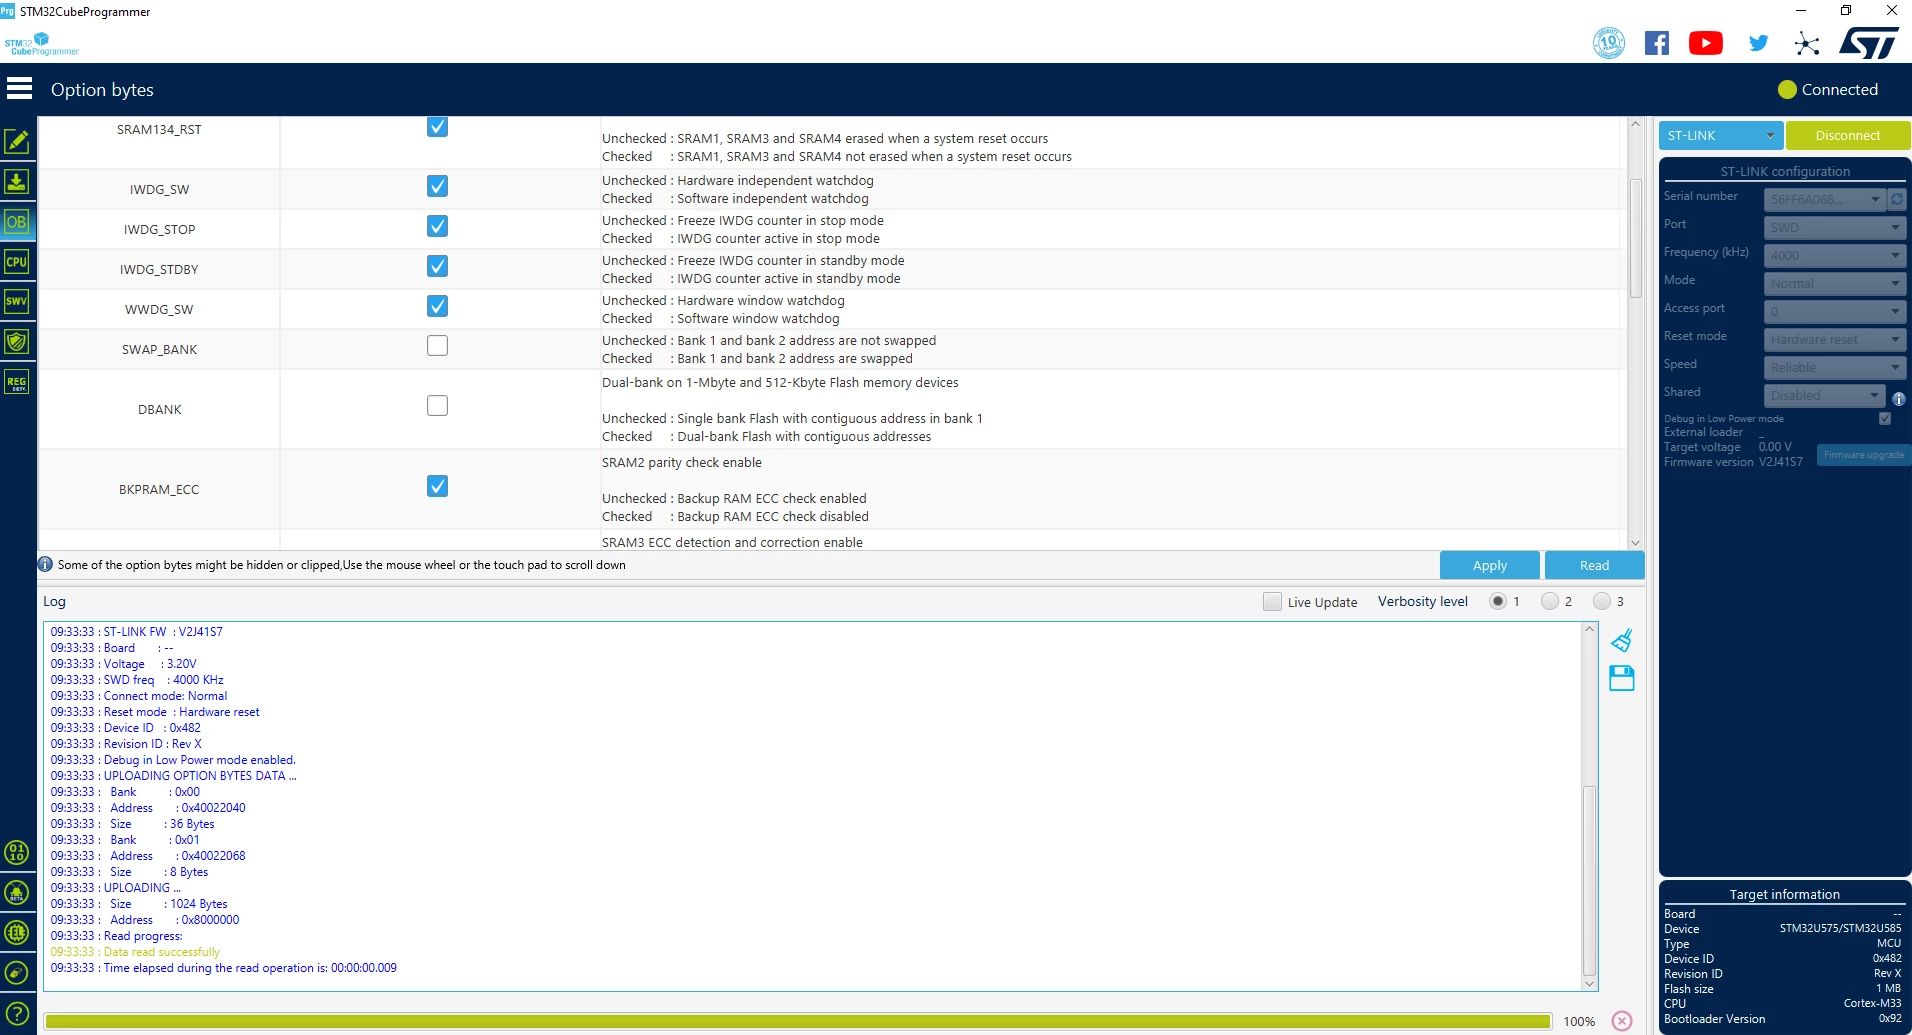Viewport: 1912px width, 1035px height.
Task: Open the Reset mode dropdown
Action: click(x=1835, y=339)
